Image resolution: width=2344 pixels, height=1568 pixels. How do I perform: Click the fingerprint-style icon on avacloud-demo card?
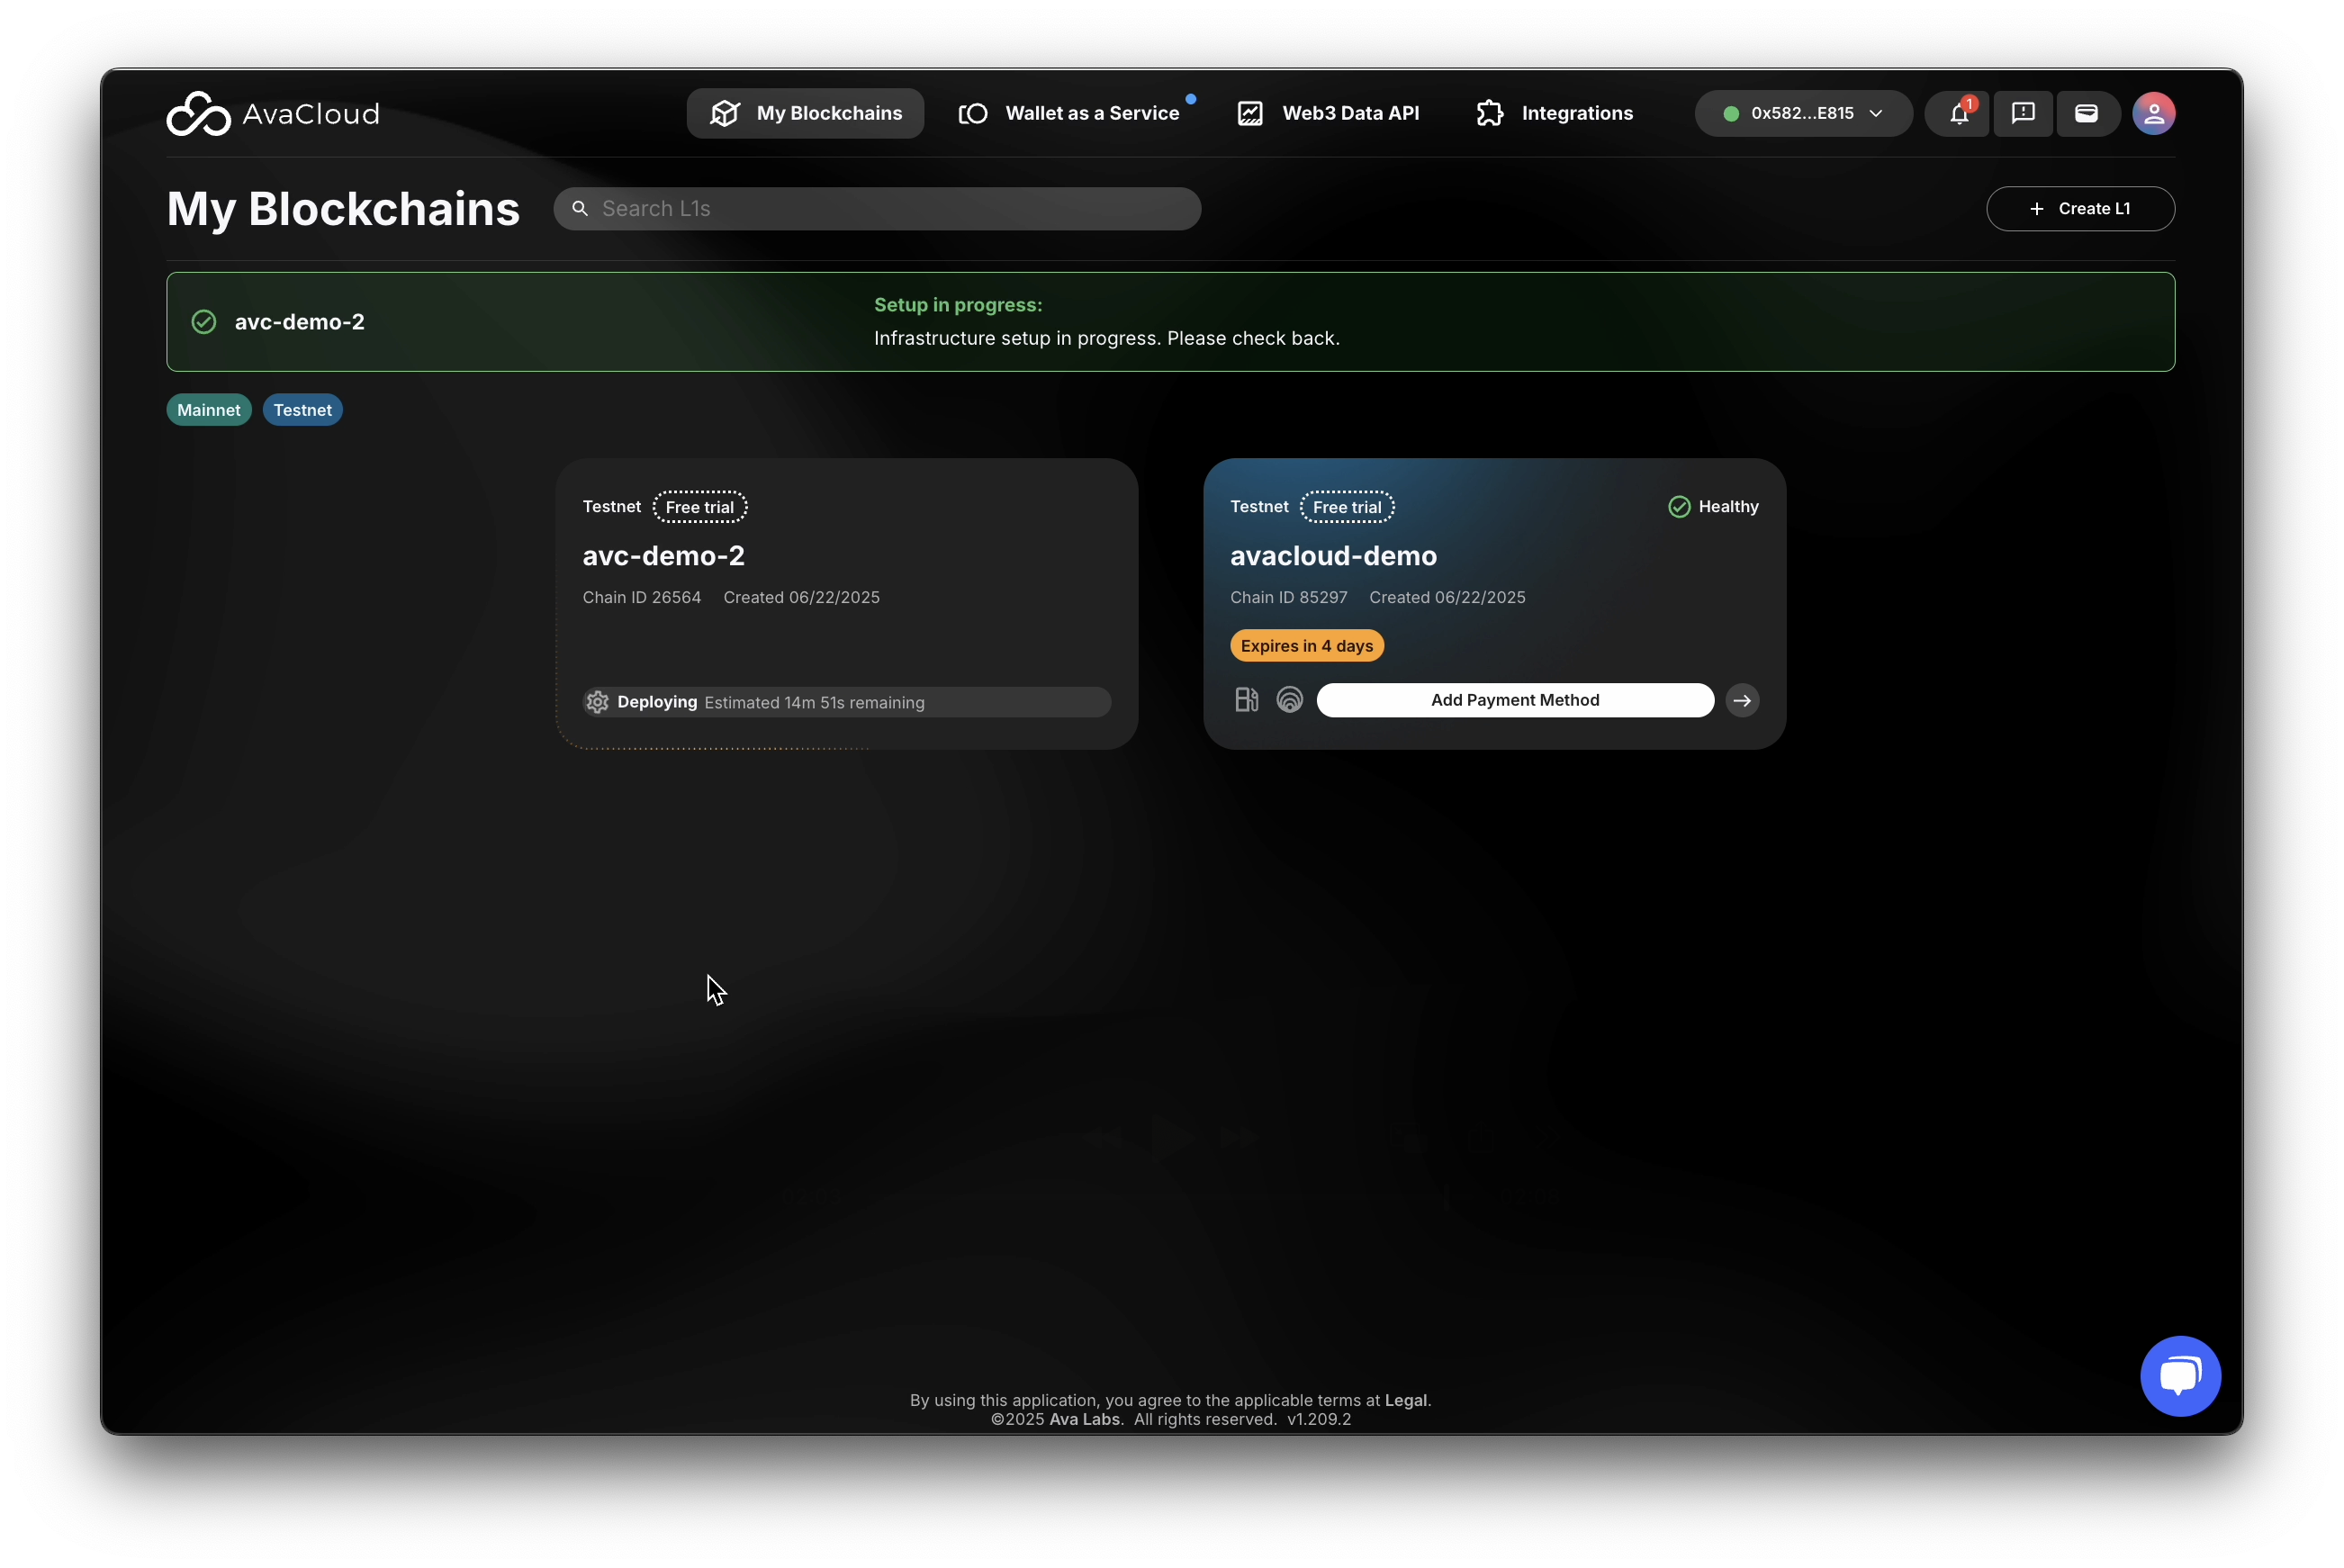1289,700
